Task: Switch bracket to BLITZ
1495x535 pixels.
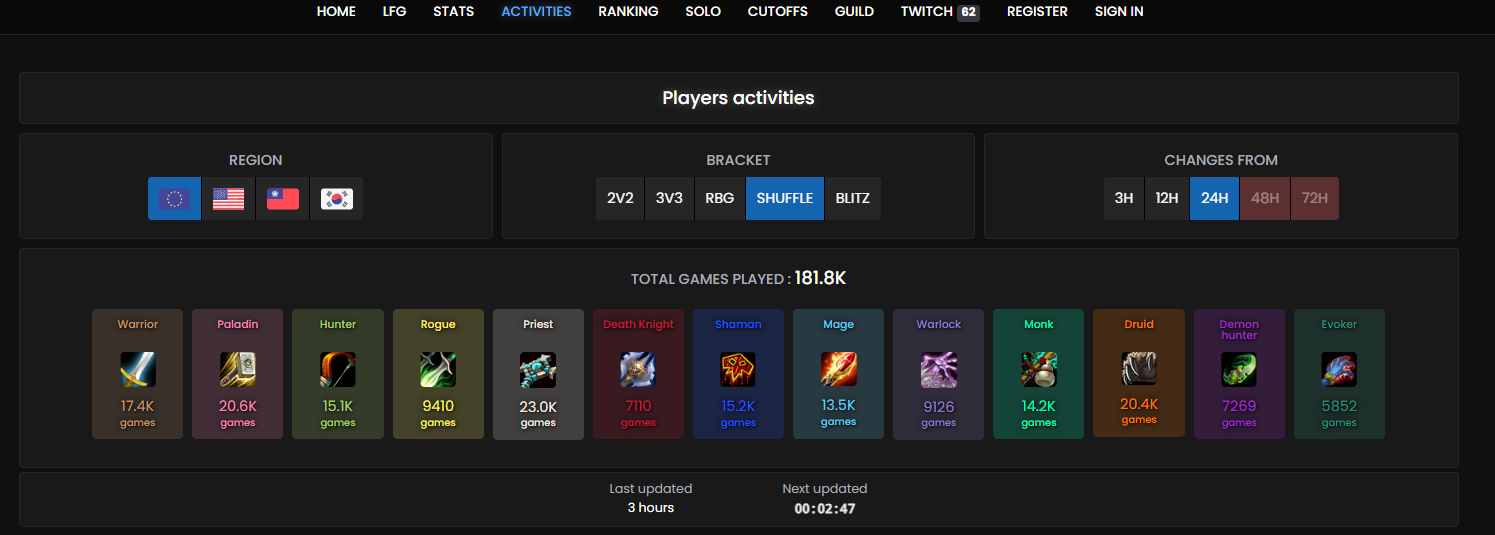Action: pyautogui.click(x=853, y=198)
